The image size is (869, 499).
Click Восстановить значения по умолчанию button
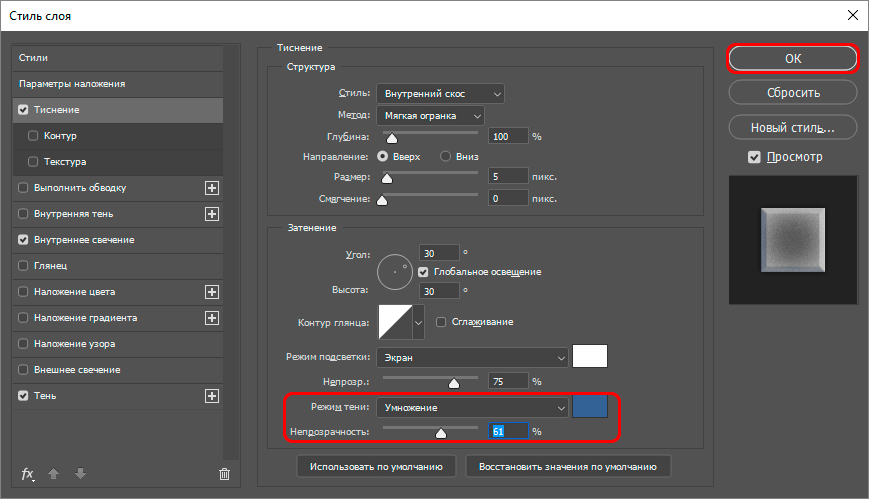tap(568, 467)
